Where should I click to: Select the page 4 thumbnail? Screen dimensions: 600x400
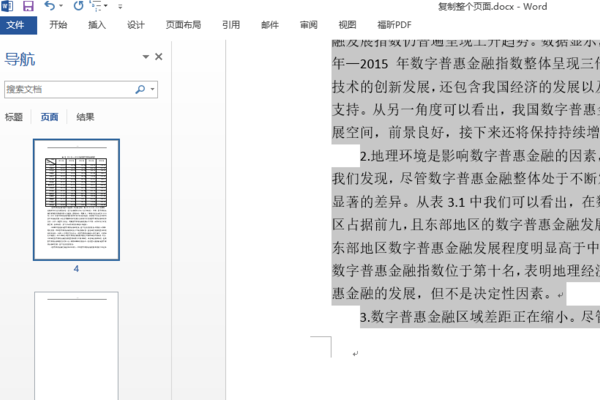coord(76,199)
